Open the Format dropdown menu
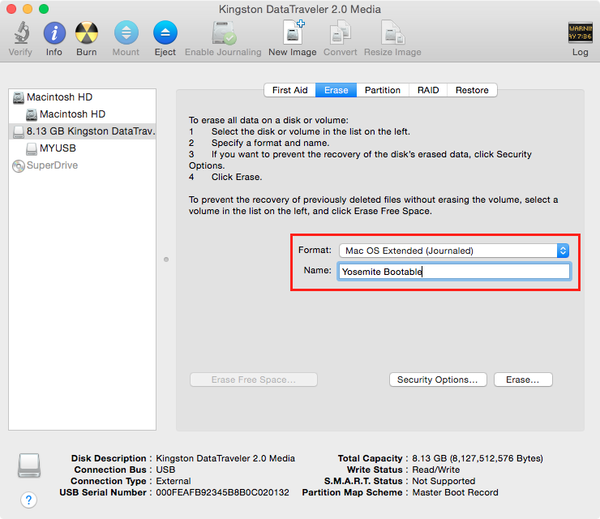600x519 pixels. click(454, 251)
